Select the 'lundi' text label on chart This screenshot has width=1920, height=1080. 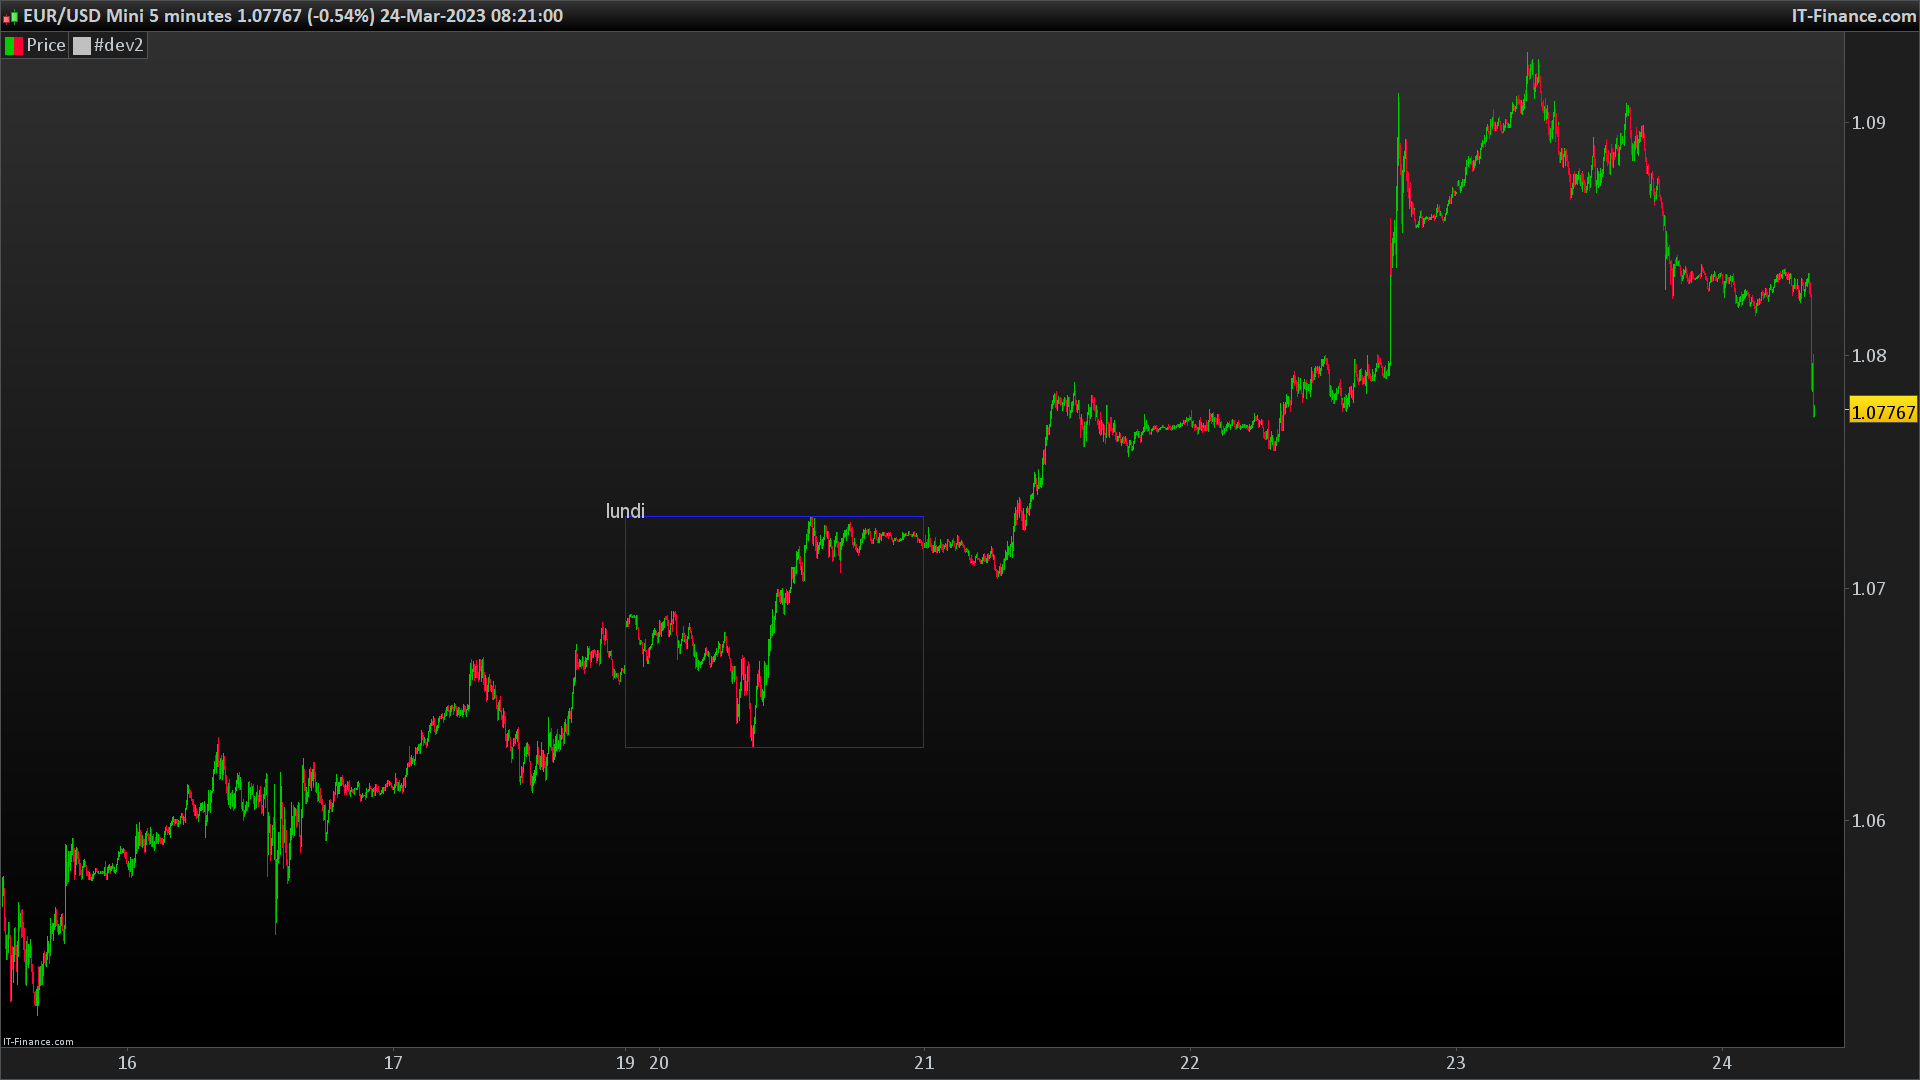625,512
